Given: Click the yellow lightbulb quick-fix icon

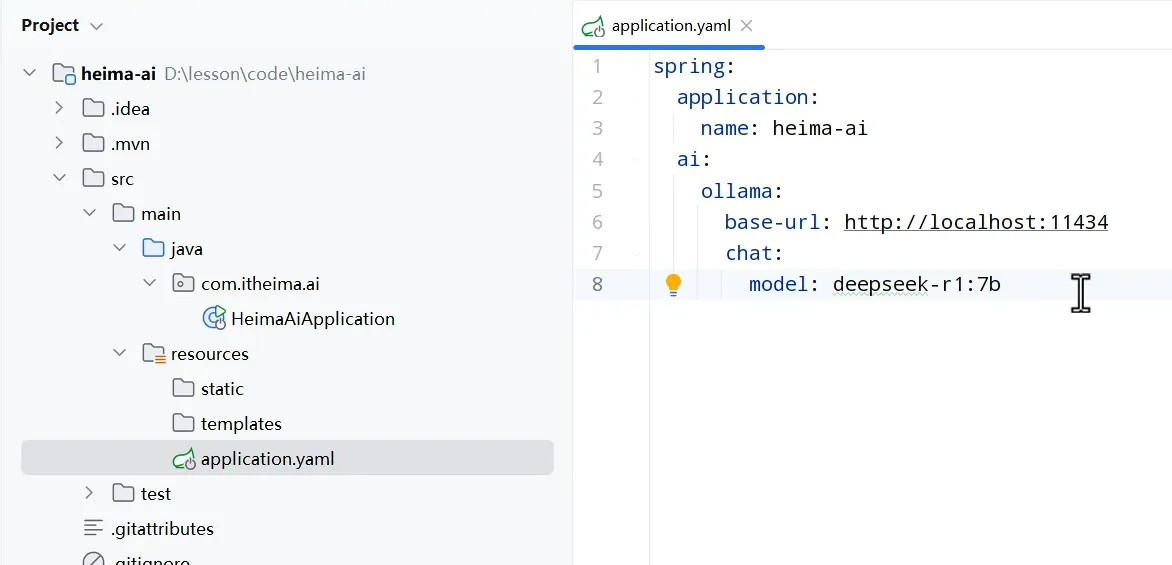Looking at the screenshot, I should (673, 285).
